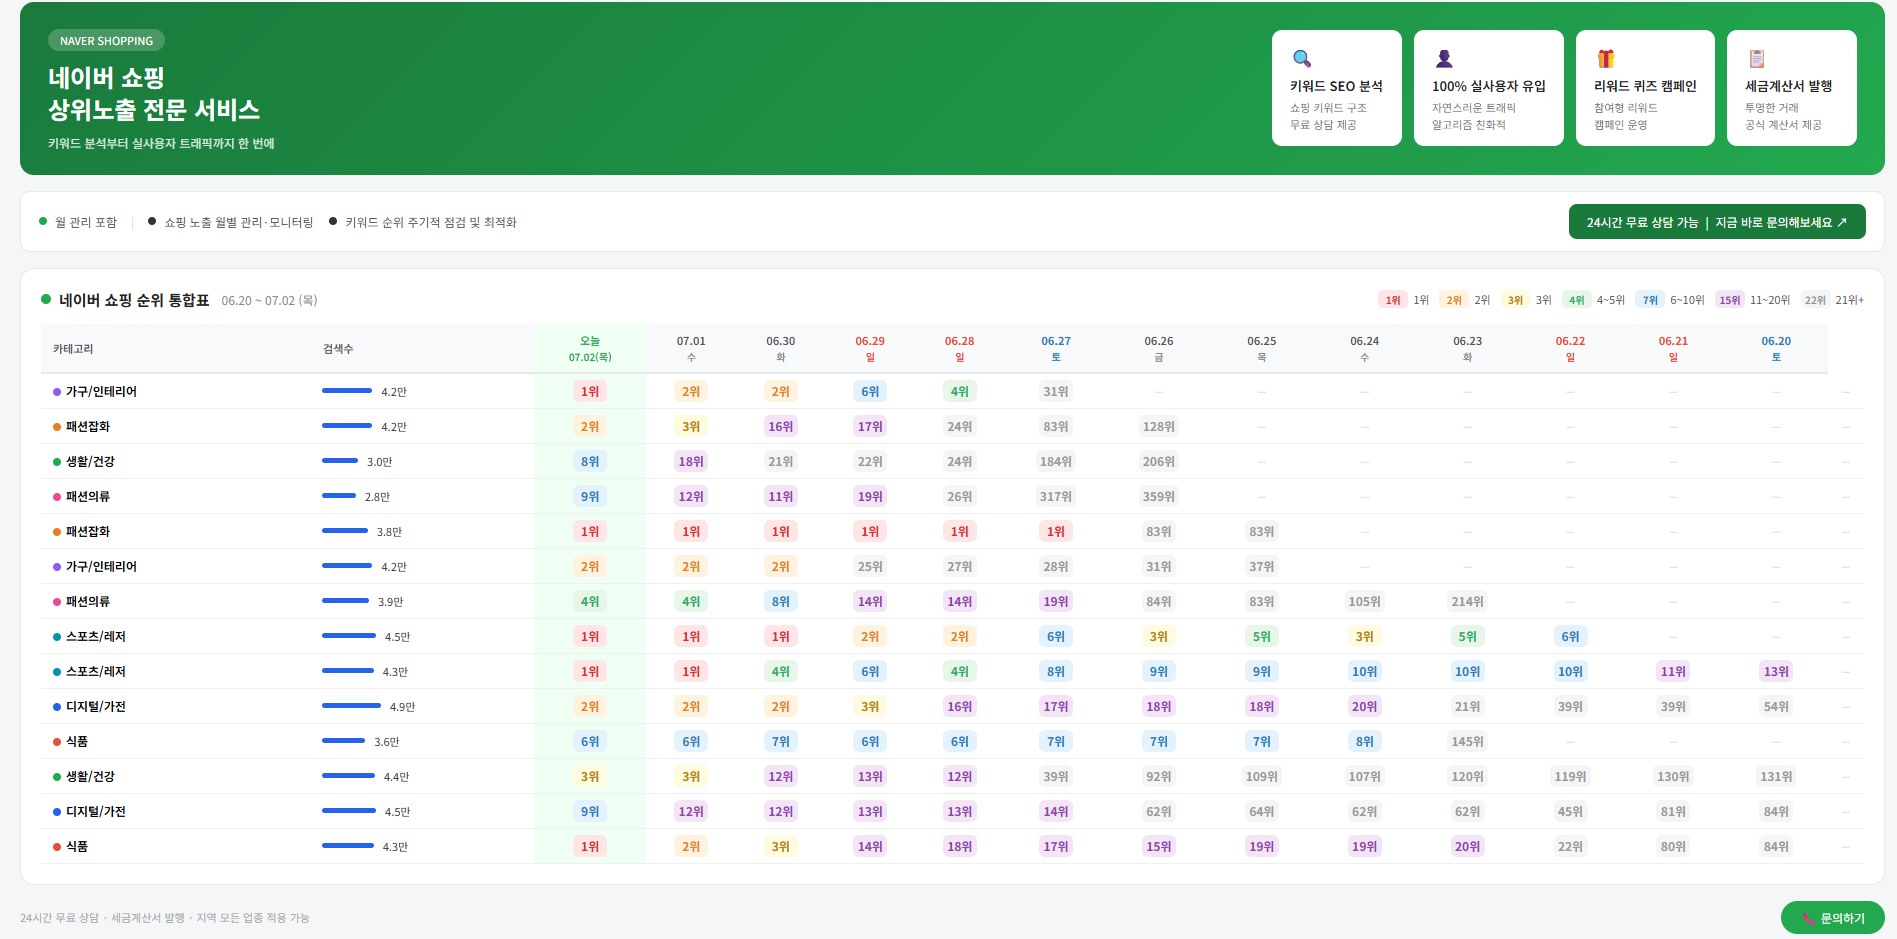Select the 06.29 일 column header
The image size is (1897, 939).
[x=870, y=349]
